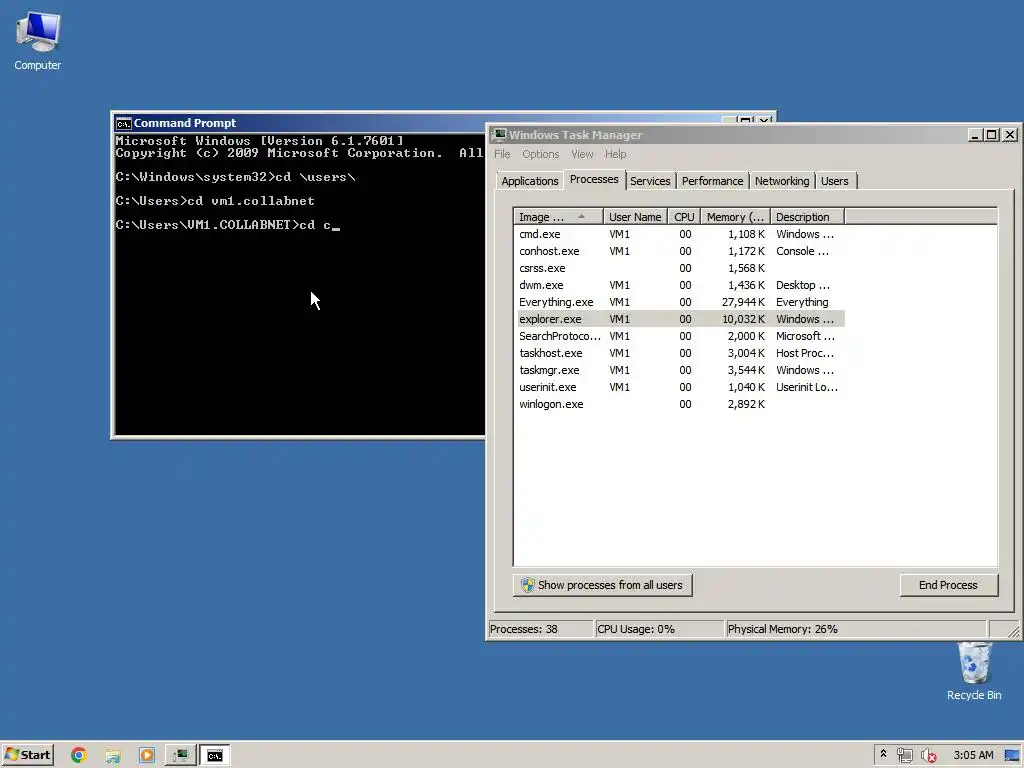Click the Show desktop icon beside clock
Viewport: 1024px width, 768px height.
point(1012,755)
